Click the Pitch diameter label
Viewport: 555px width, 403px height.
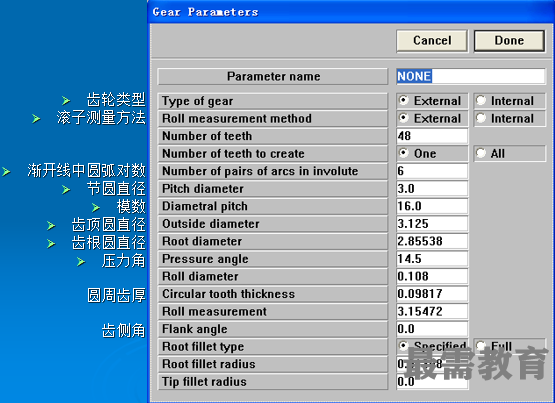(x=273, y=189)
